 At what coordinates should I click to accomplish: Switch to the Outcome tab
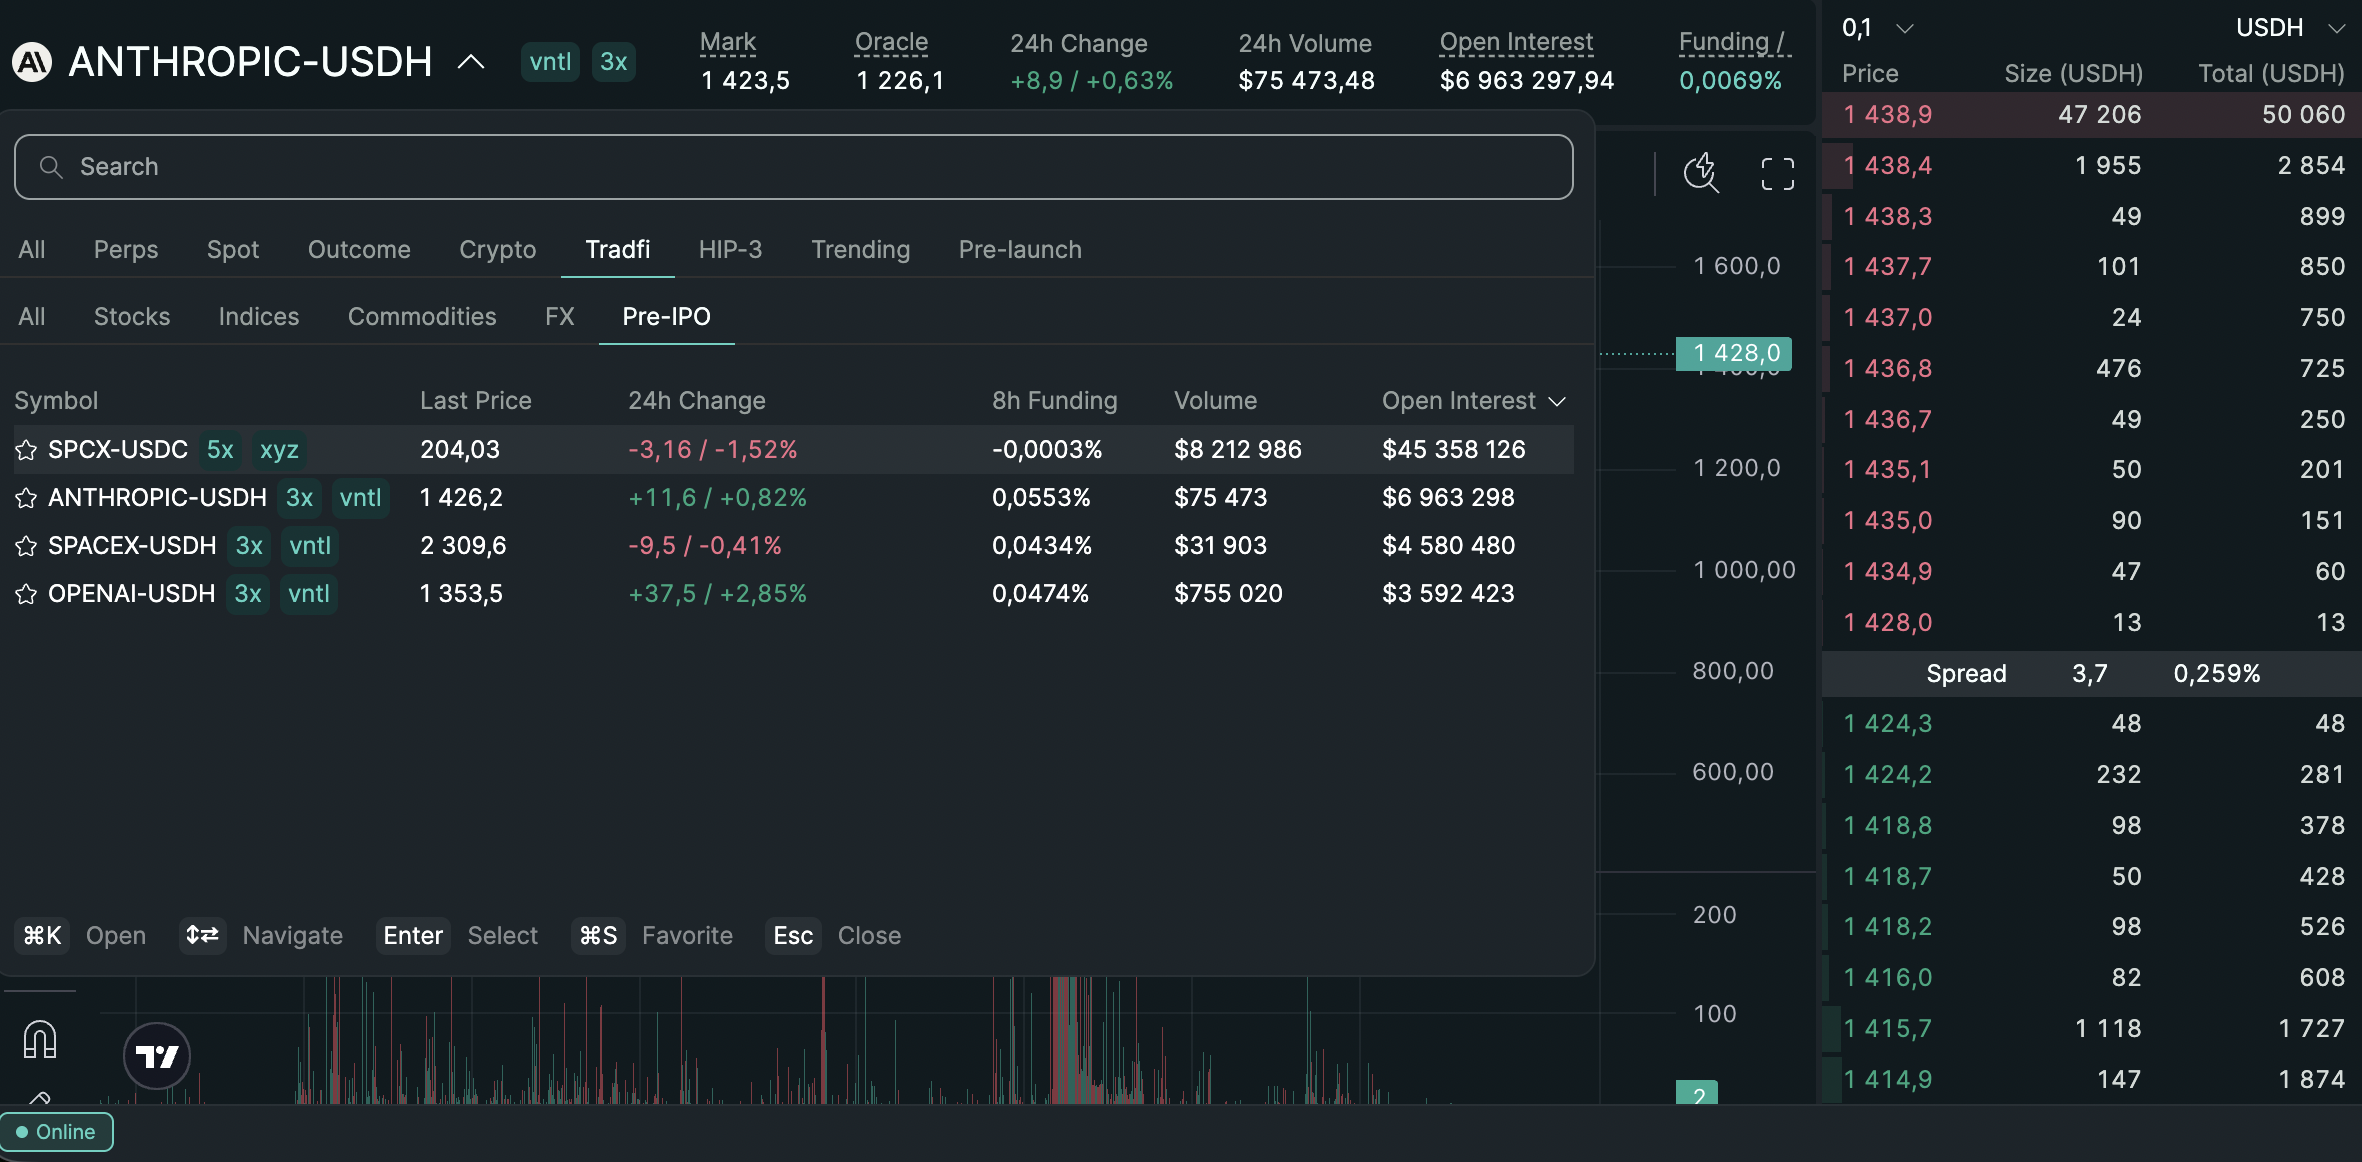tap(359, 249)
